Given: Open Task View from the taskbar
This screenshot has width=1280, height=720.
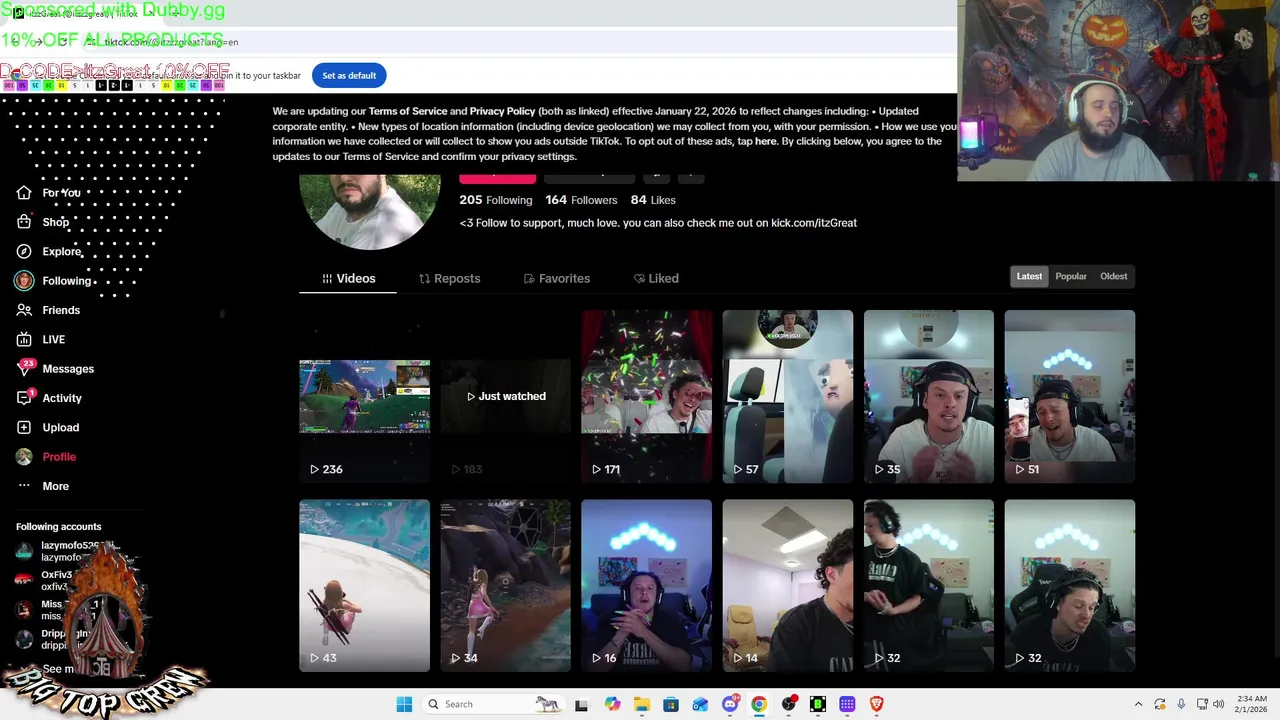Looking at the screenshot, I should 581,704.
